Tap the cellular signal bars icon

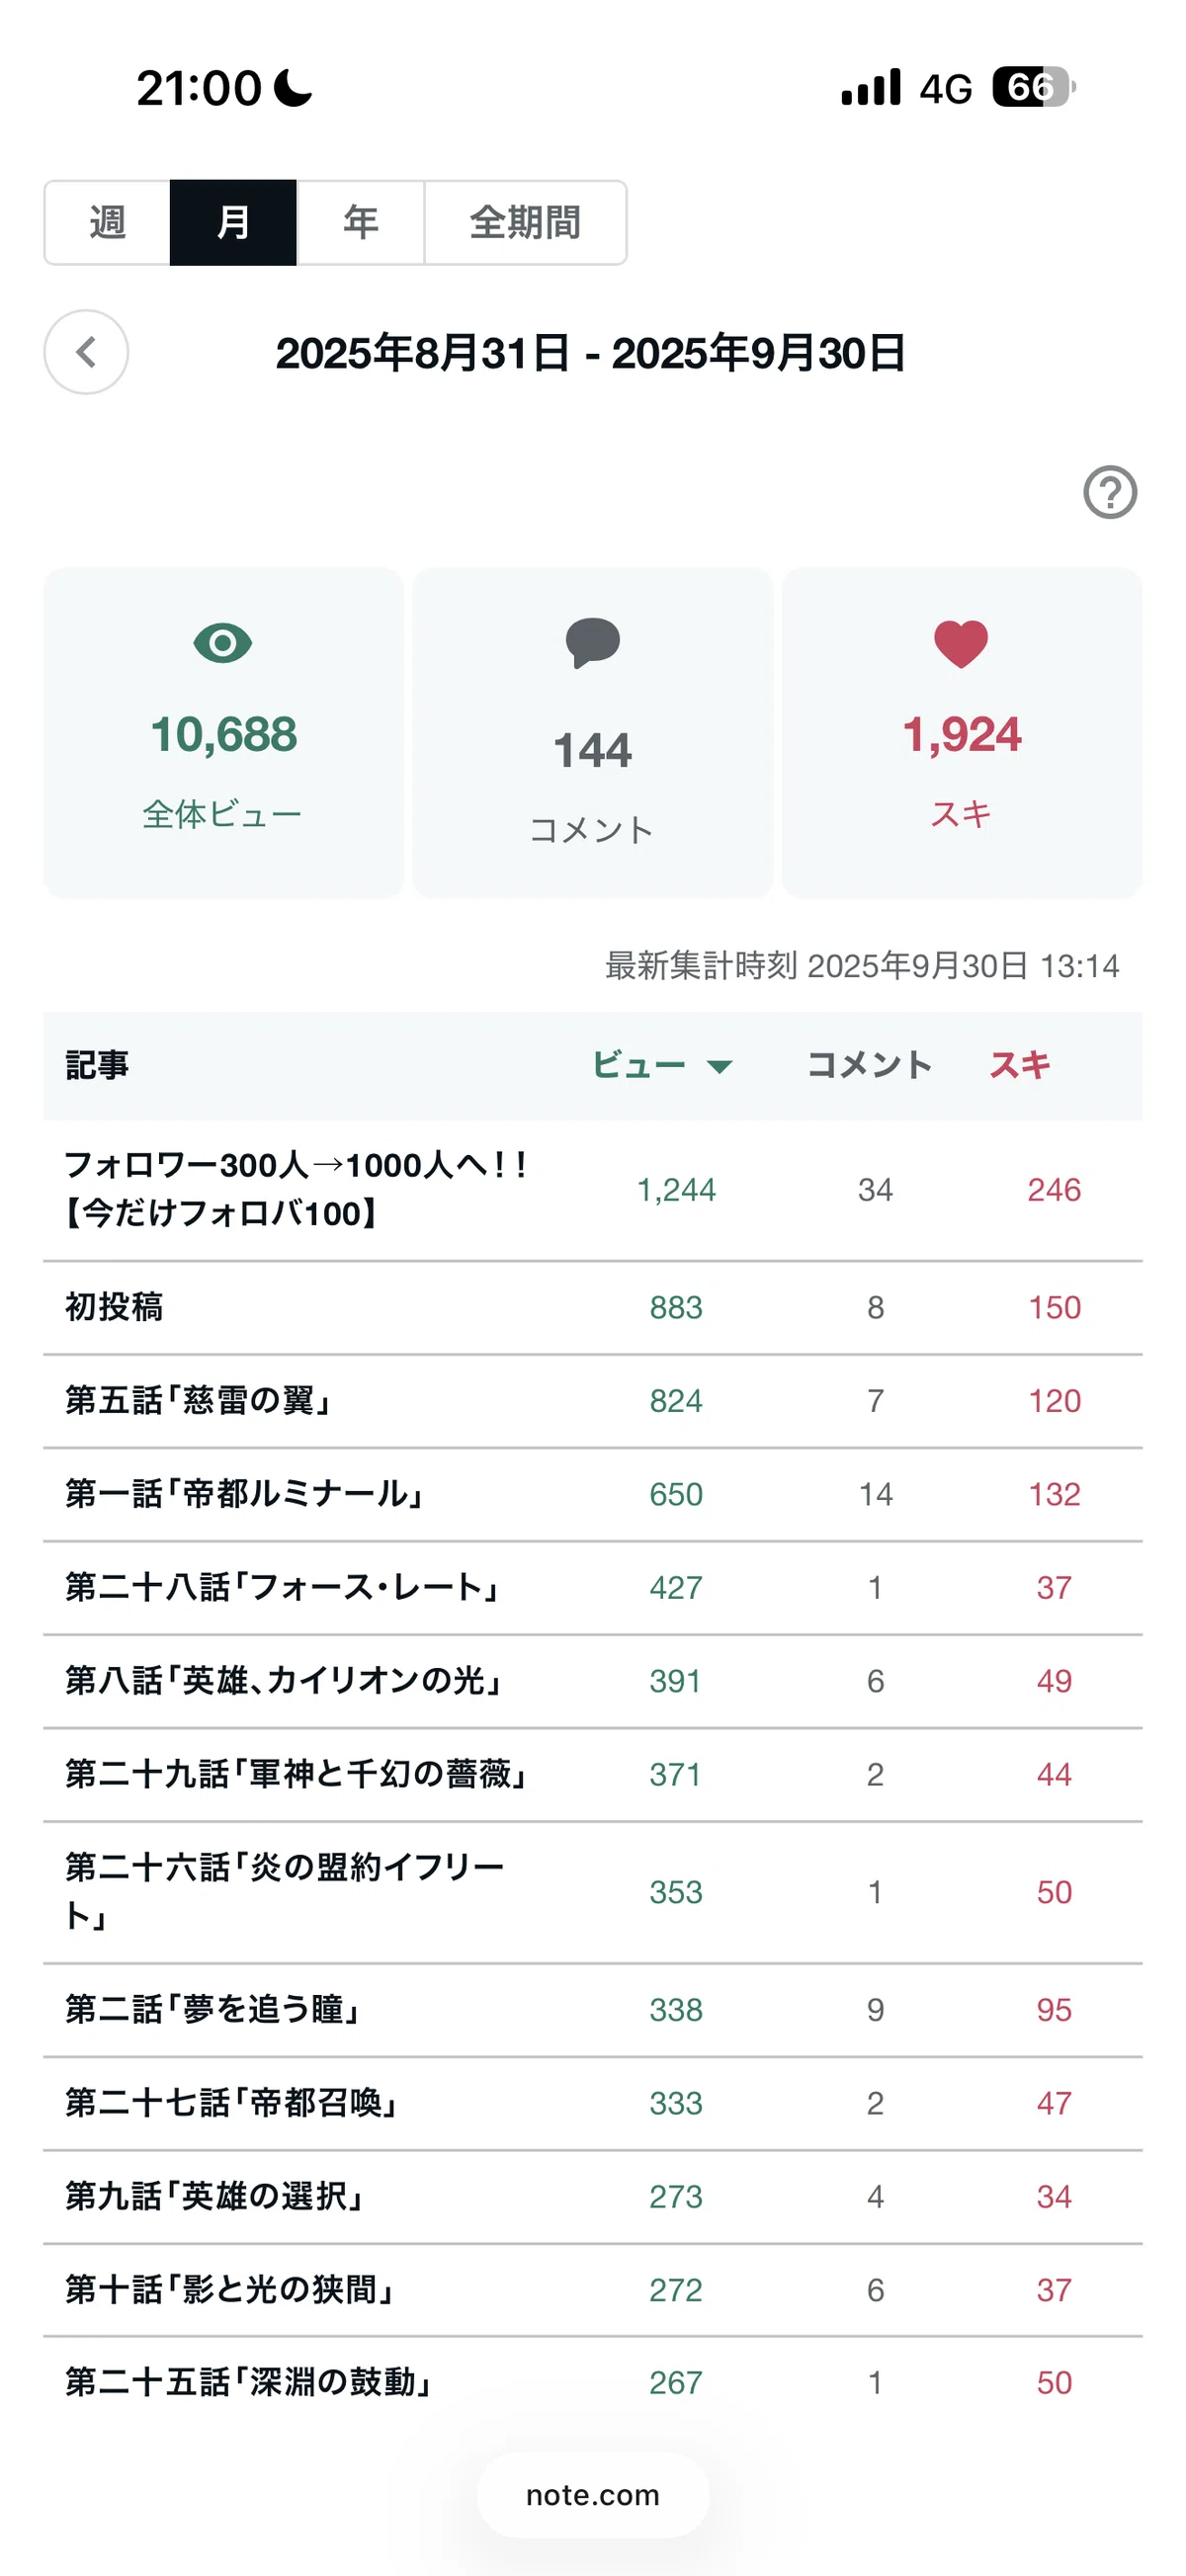pyautogui.click(x=871, y=87)
